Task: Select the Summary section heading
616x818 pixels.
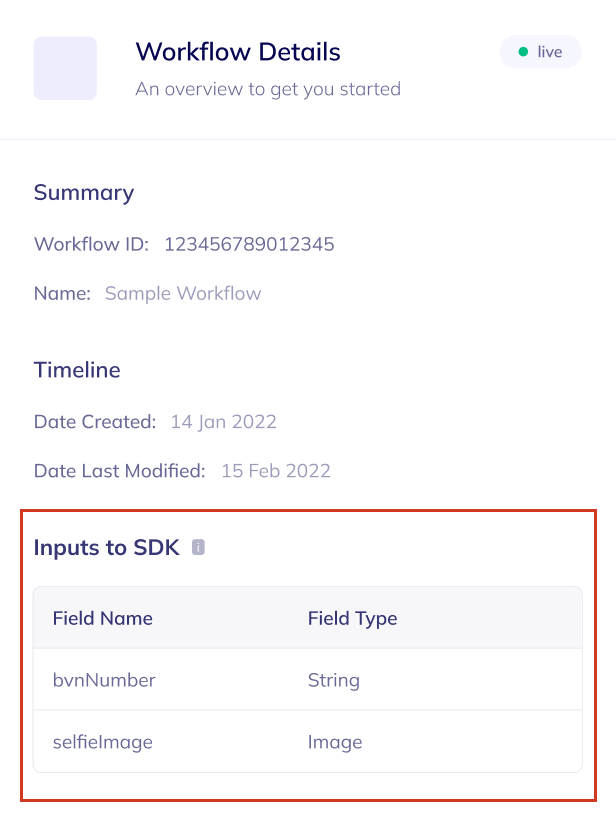Action: [84, 192]
